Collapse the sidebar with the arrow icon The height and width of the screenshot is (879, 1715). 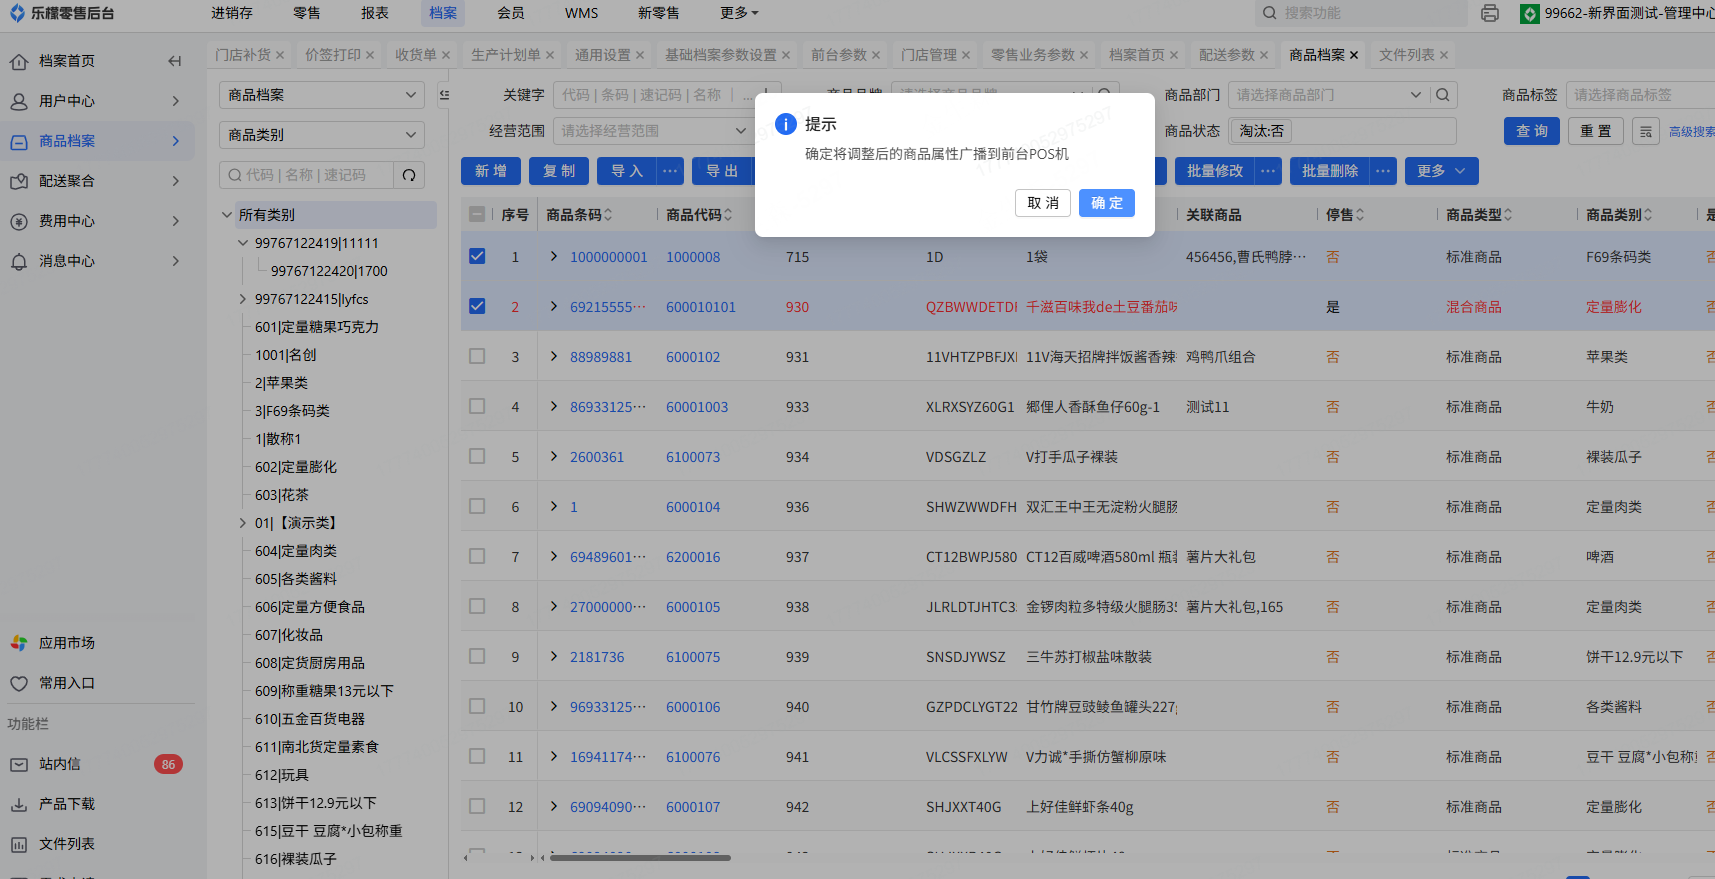point(175,61)
